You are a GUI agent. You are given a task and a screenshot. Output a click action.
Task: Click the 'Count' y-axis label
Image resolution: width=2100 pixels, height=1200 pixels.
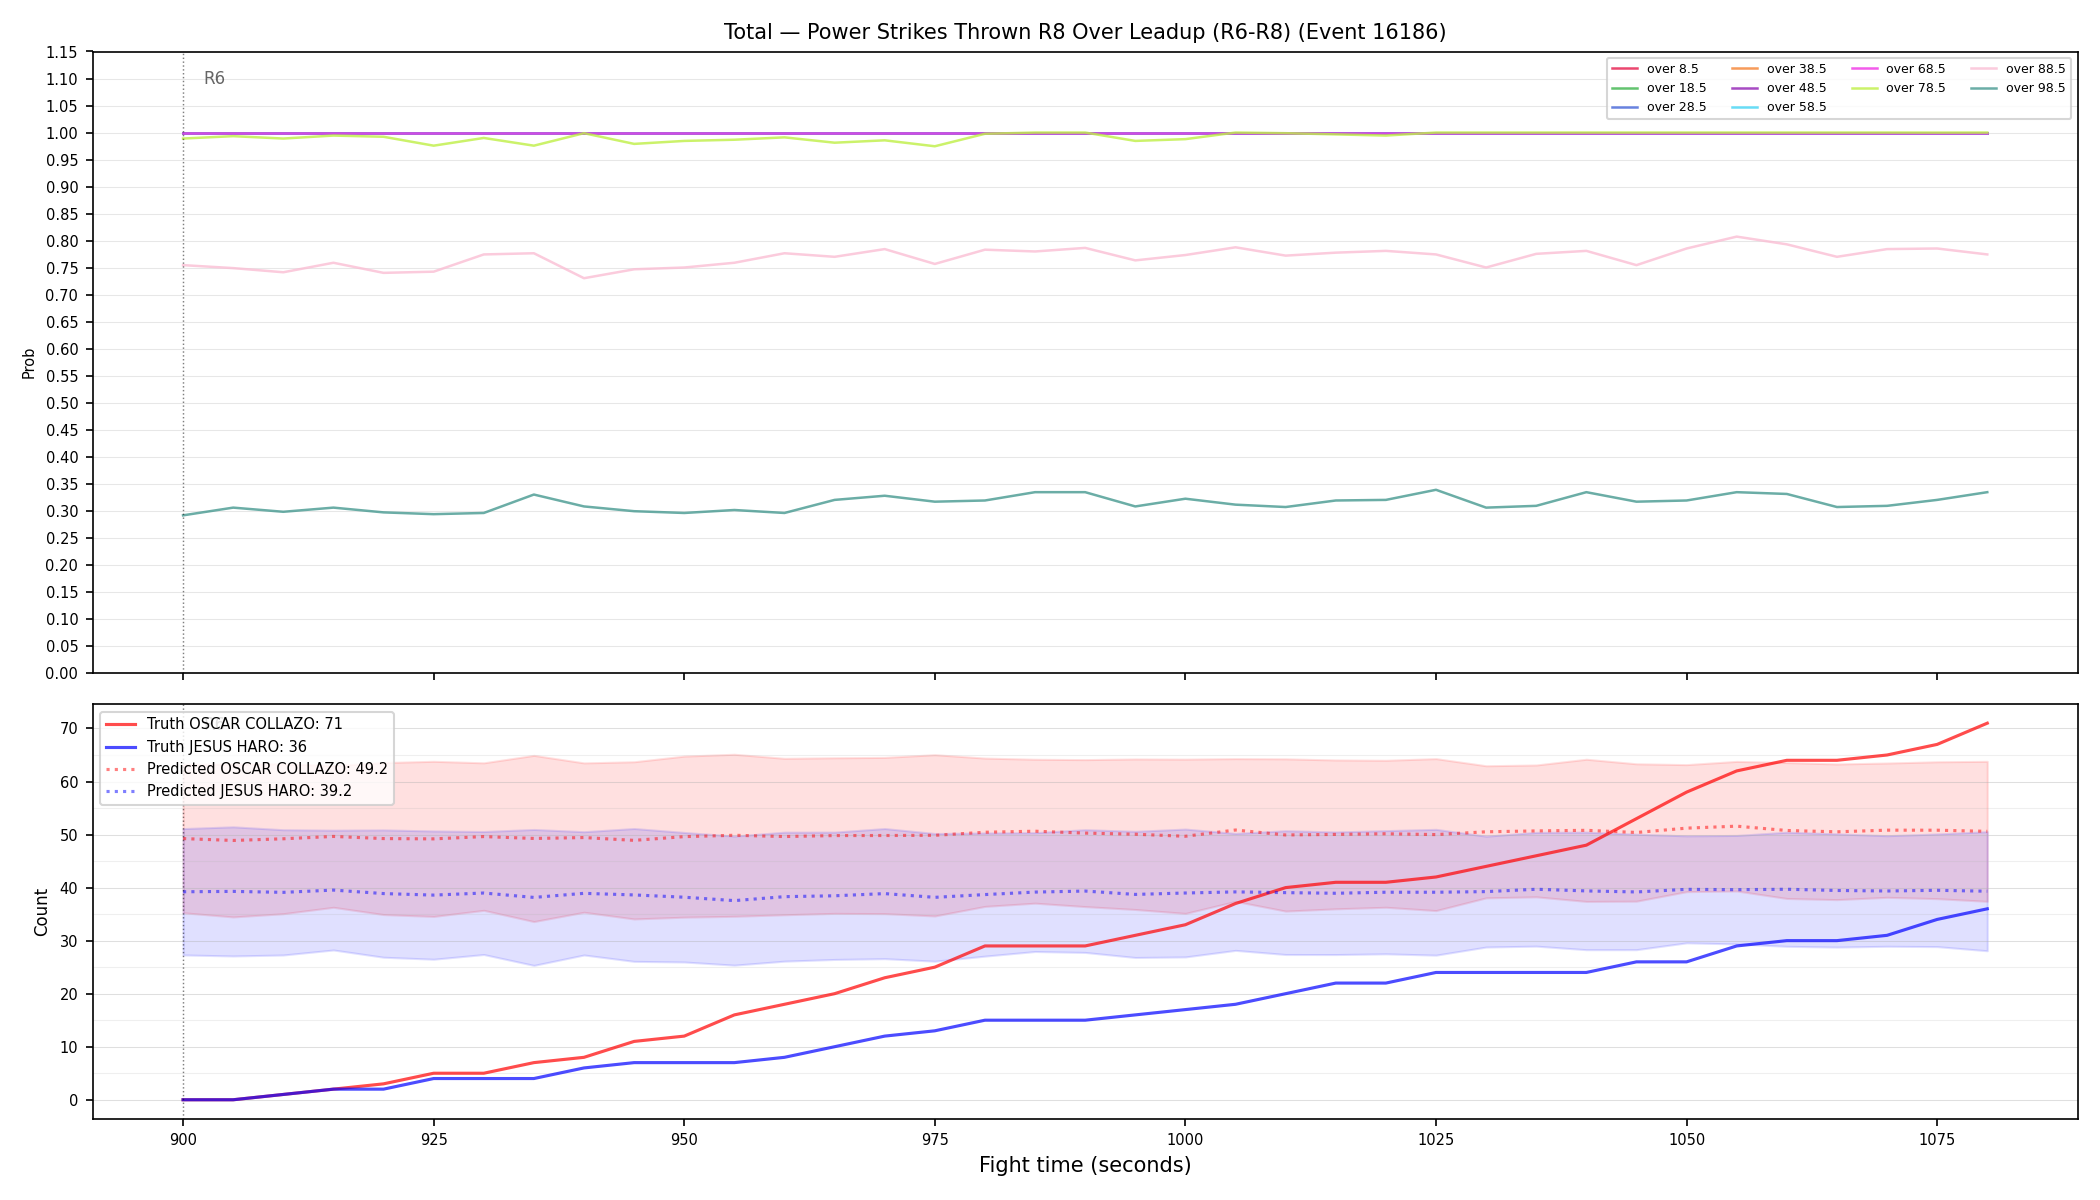[x=41, y=912]
